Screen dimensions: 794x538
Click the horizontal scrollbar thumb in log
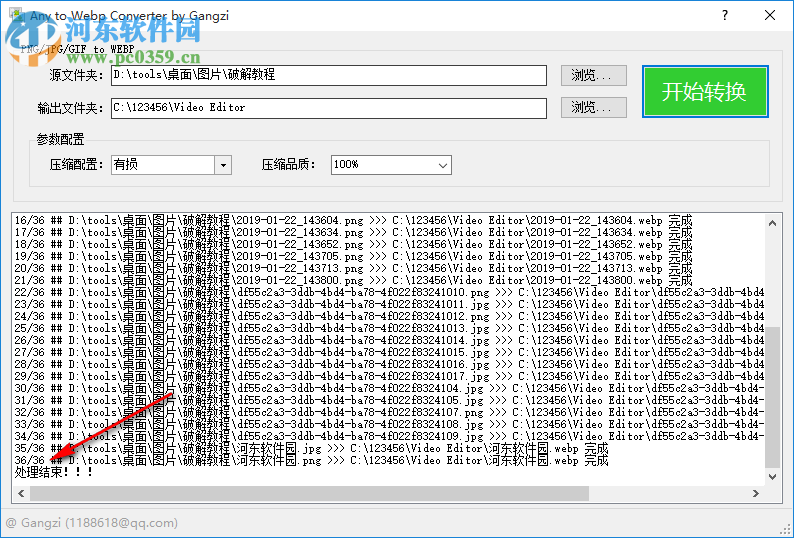pos(309,493)
